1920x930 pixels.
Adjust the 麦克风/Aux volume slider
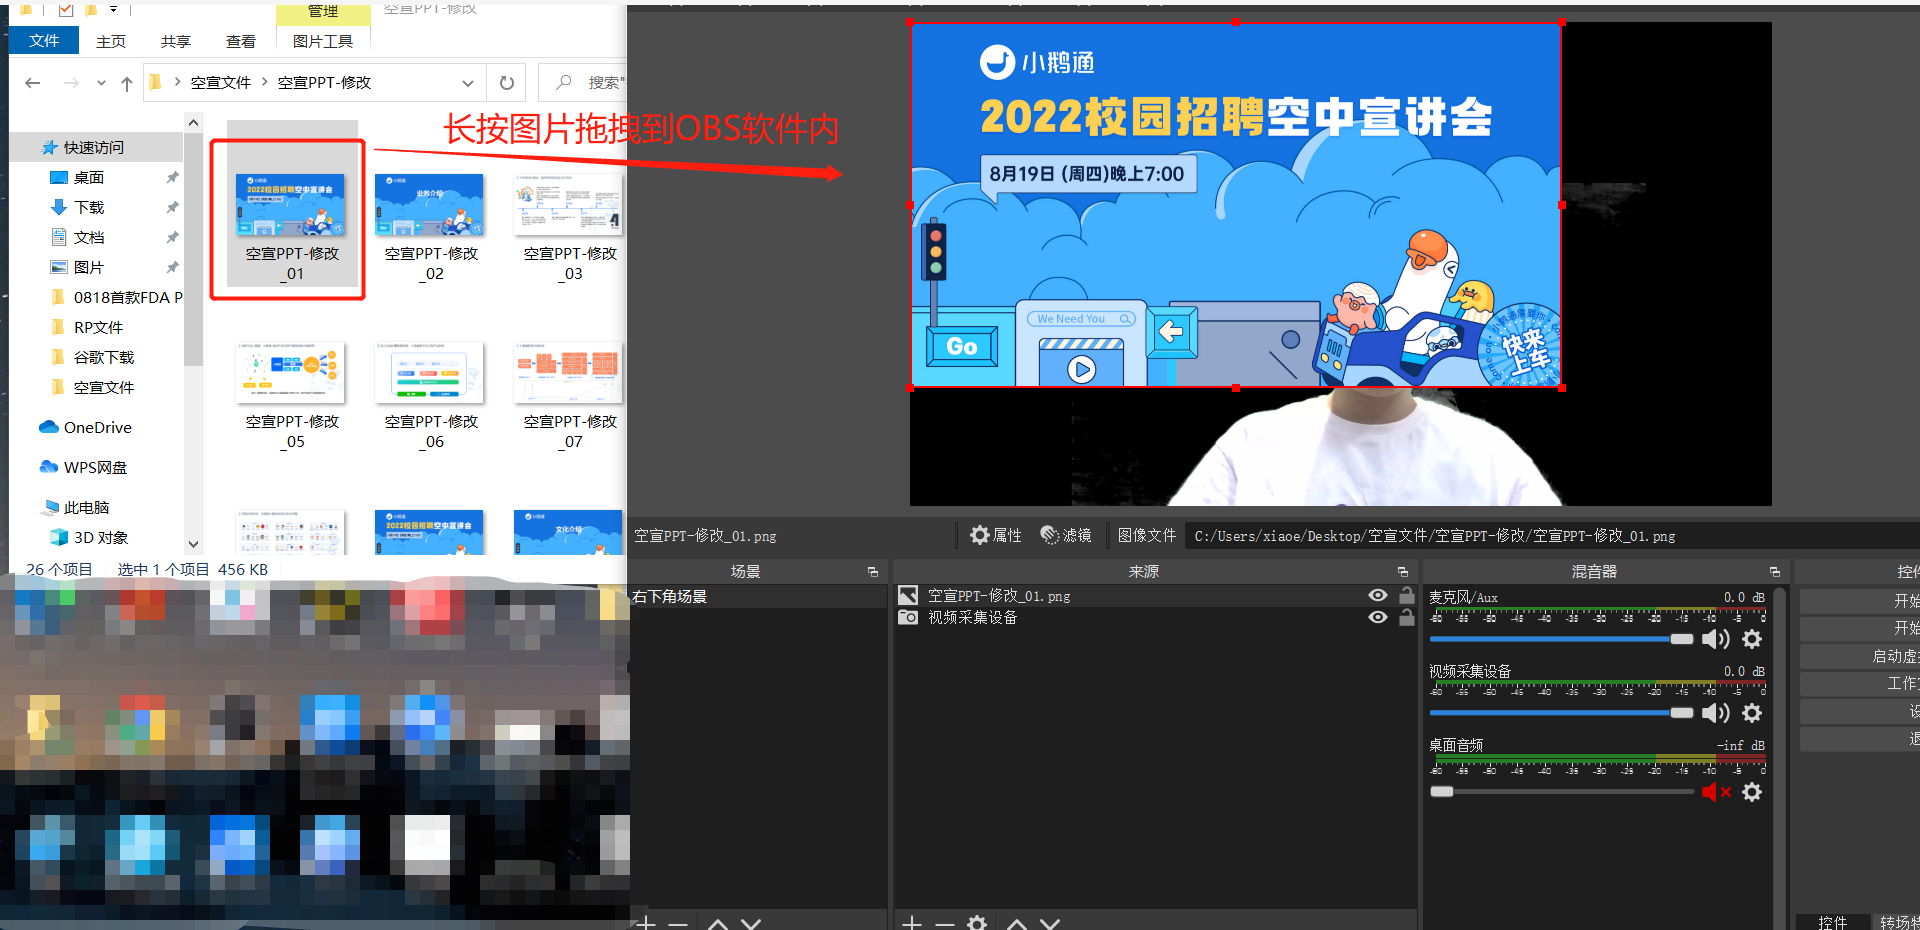tap(1561, 639)
